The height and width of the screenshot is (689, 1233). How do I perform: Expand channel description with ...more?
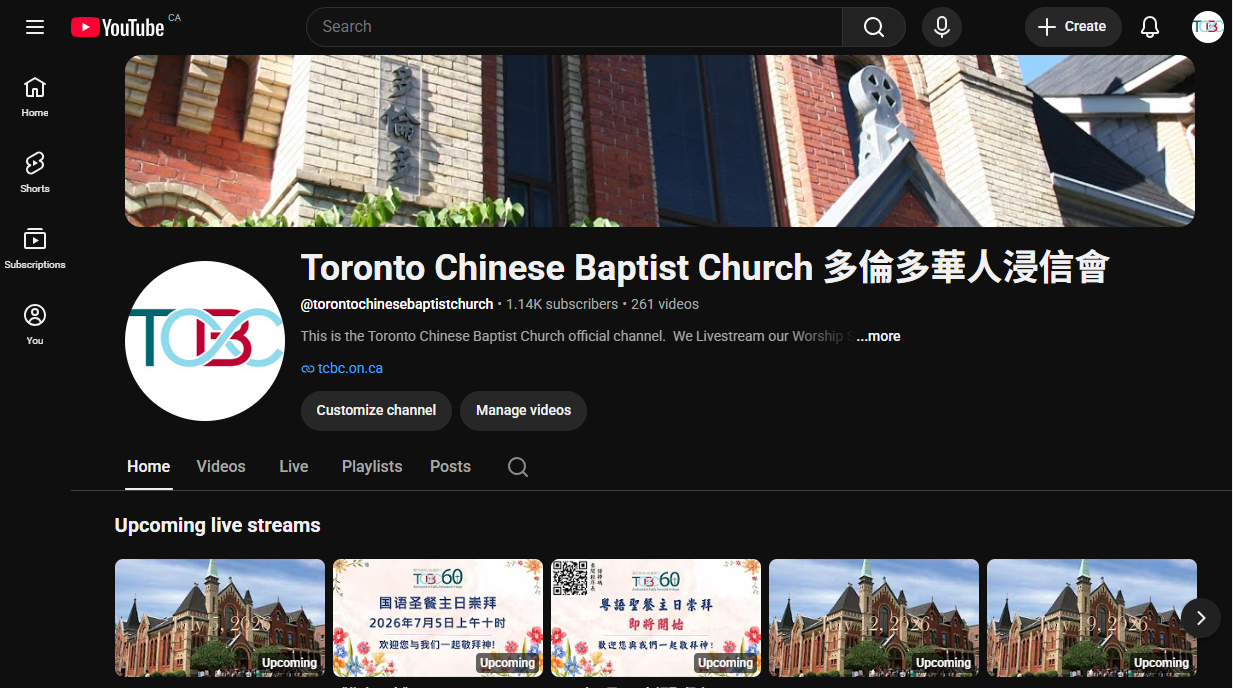click(878, 336)
